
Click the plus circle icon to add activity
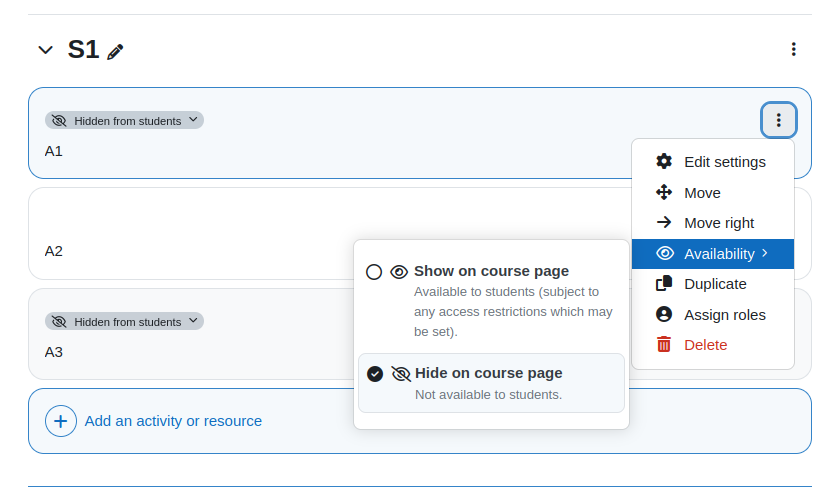(x=61, y=421)
